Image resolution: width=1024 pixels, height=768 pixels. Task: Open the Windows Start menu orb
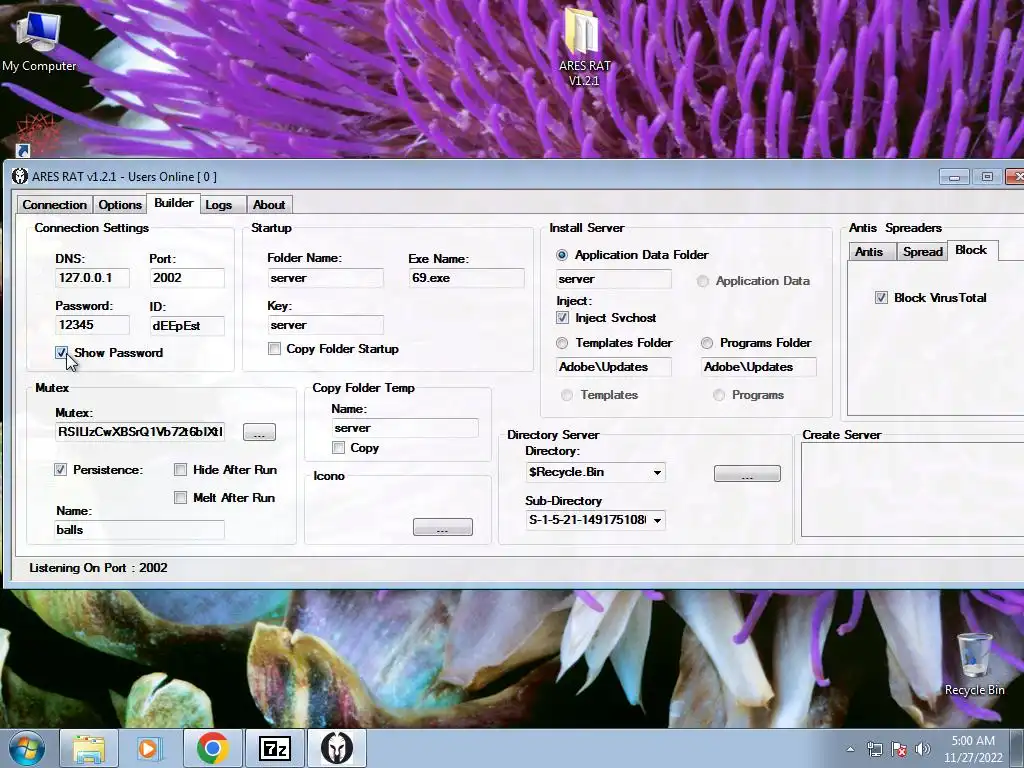click(27, 748)
